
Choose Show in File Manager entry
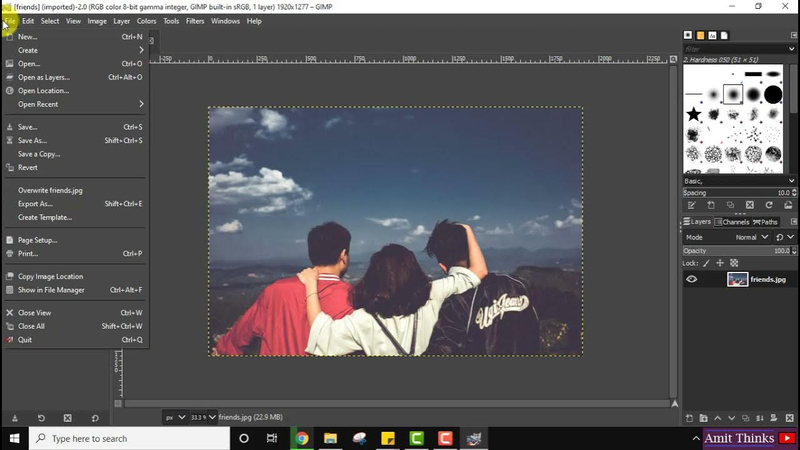click(75, 290)
